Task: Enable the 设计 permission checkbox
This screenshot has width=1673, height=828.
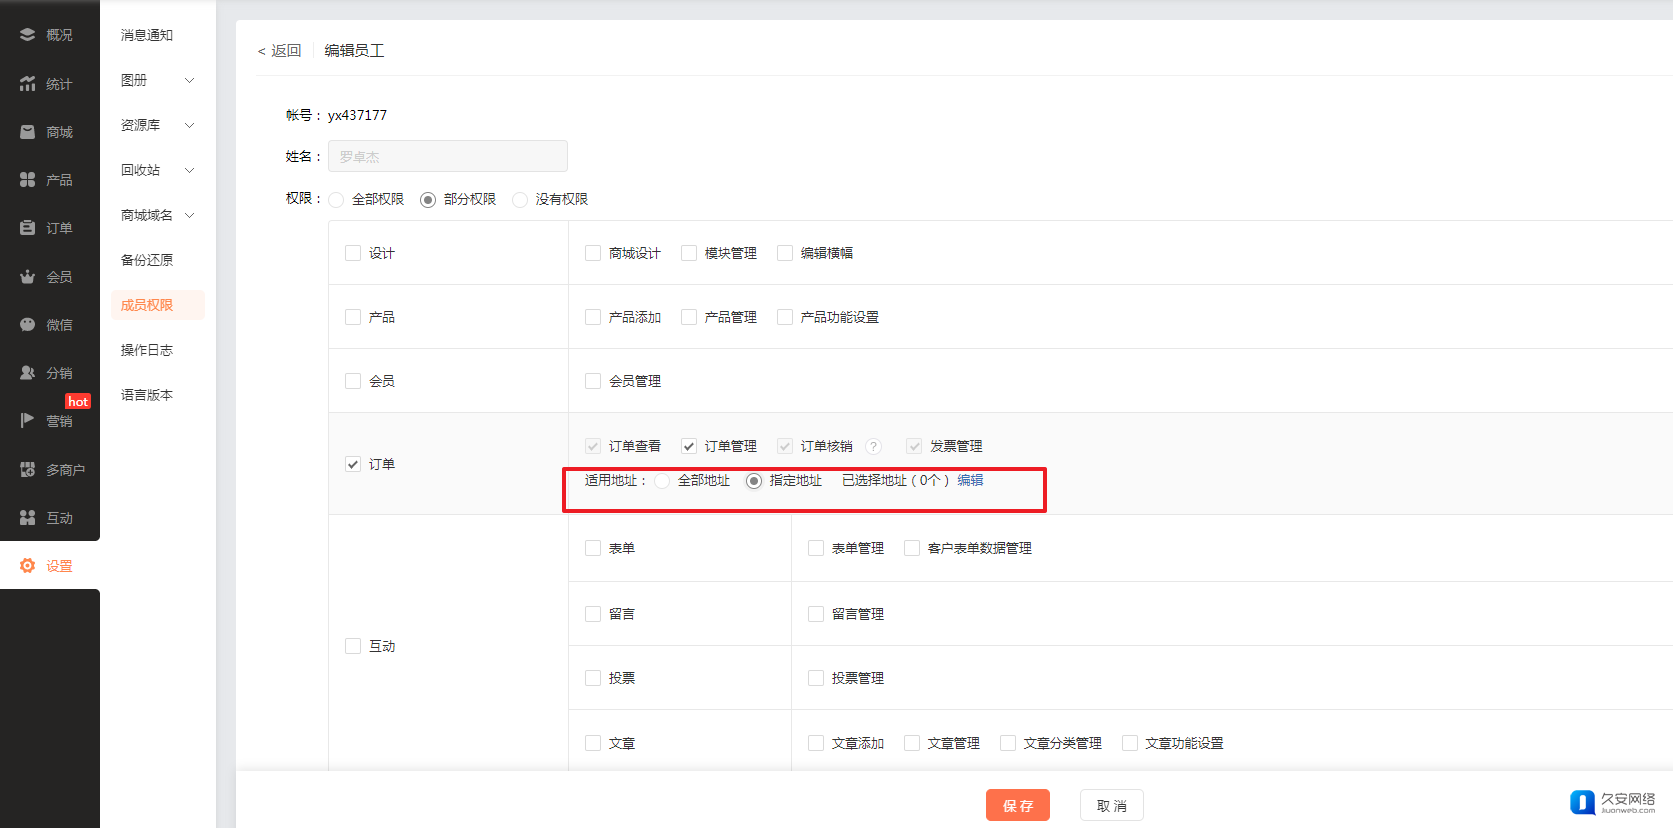Action: click(x=353, y=253)
